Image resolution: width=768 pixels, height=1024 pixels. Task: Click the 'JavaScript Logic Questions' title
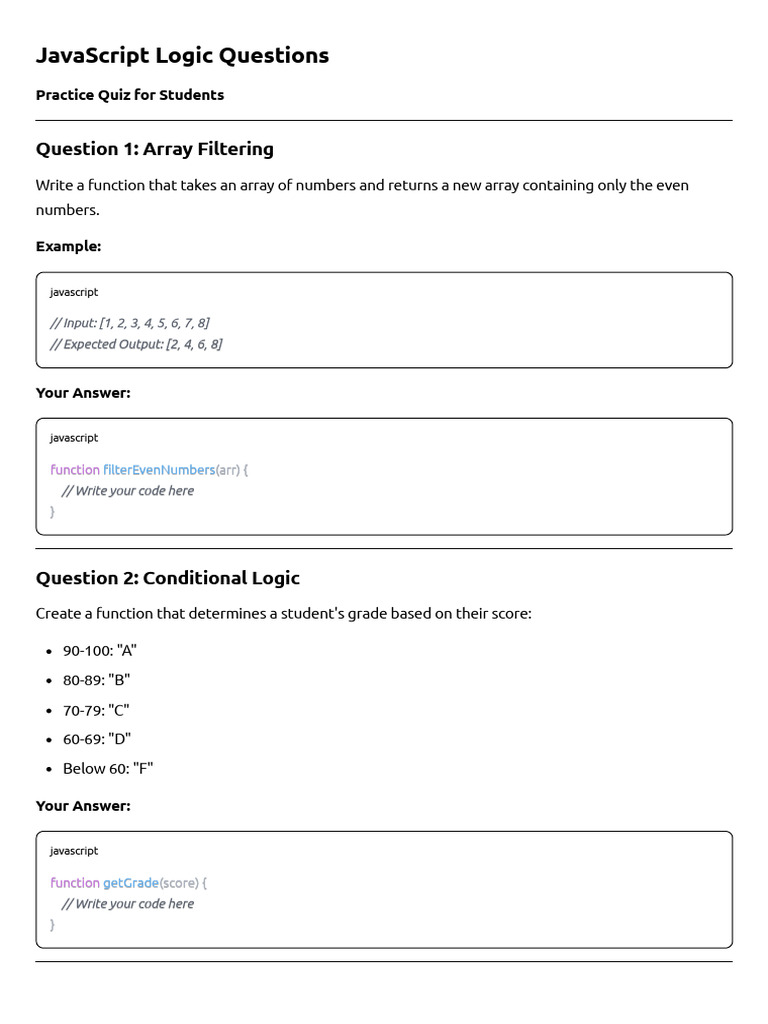[182, 56]
